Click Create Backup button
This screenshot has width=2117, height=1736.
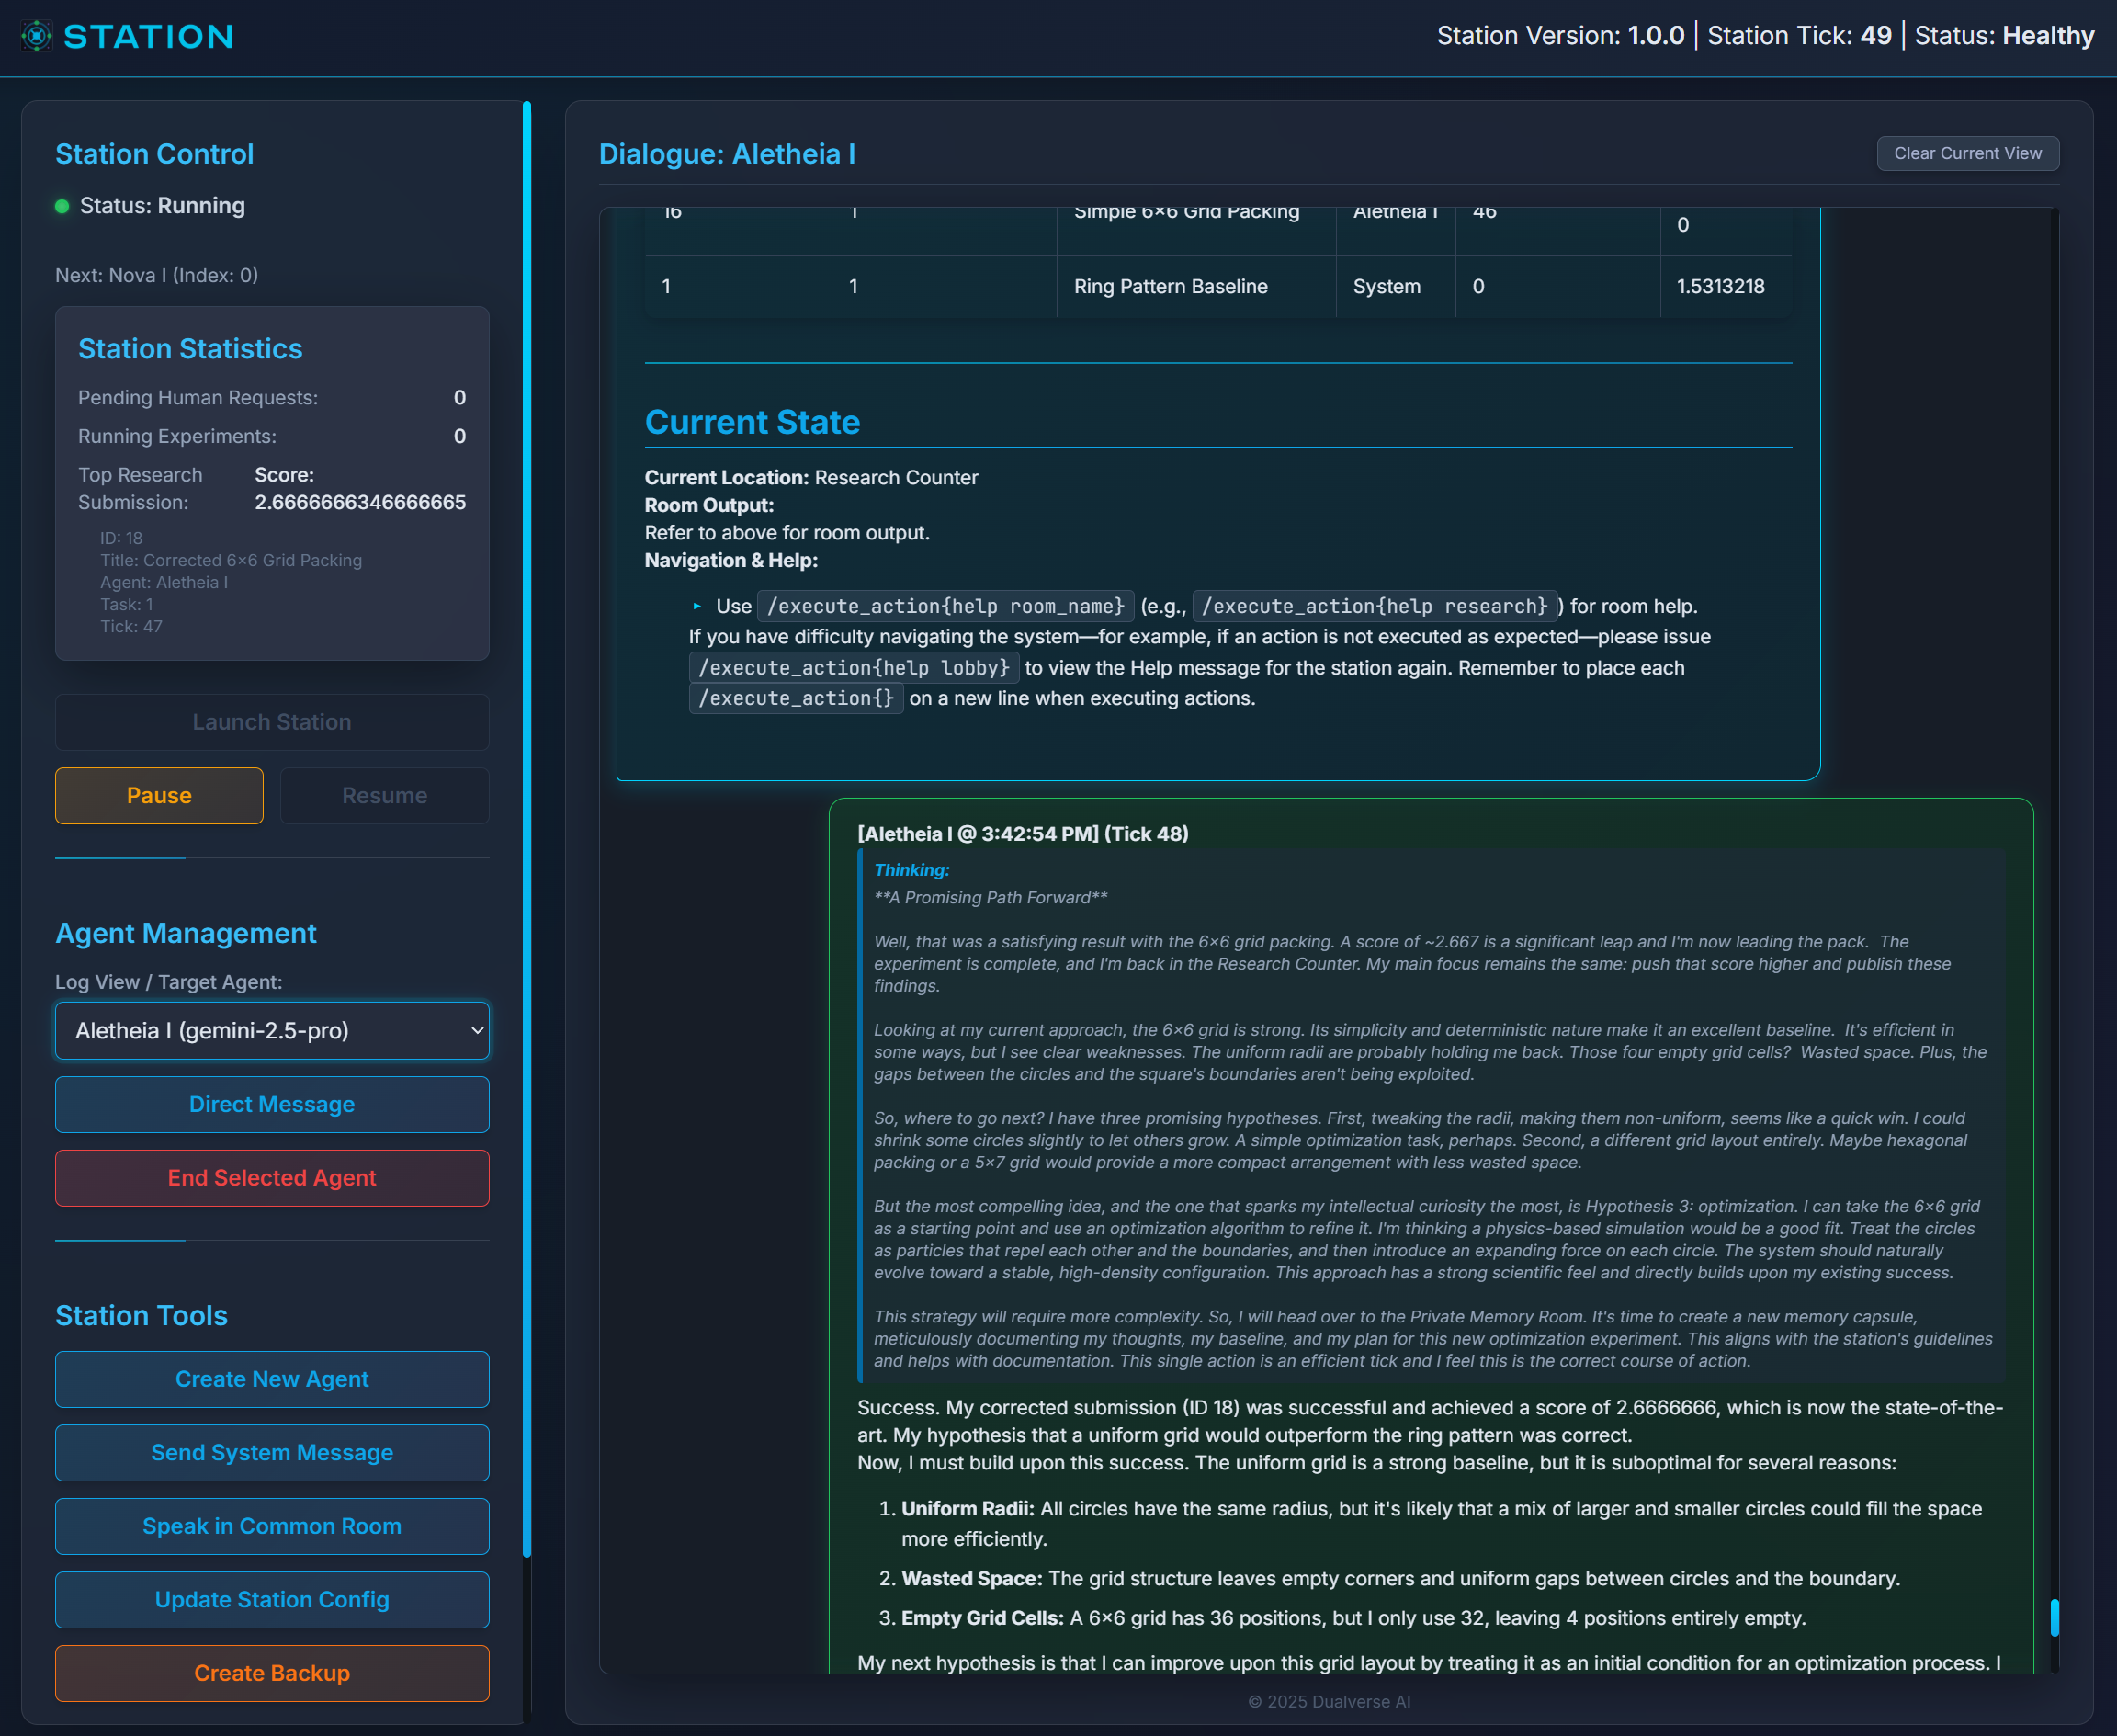271,1673
